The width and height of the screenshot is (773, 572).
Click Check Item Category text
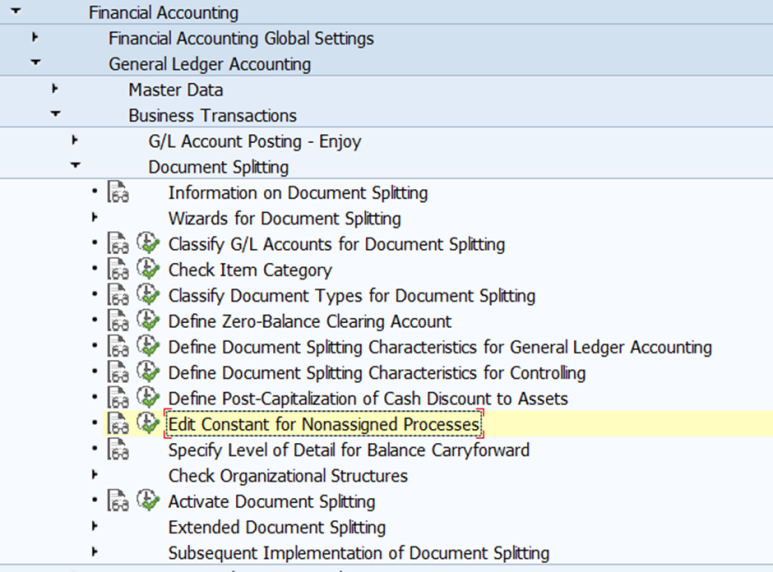tap(250, 270)
